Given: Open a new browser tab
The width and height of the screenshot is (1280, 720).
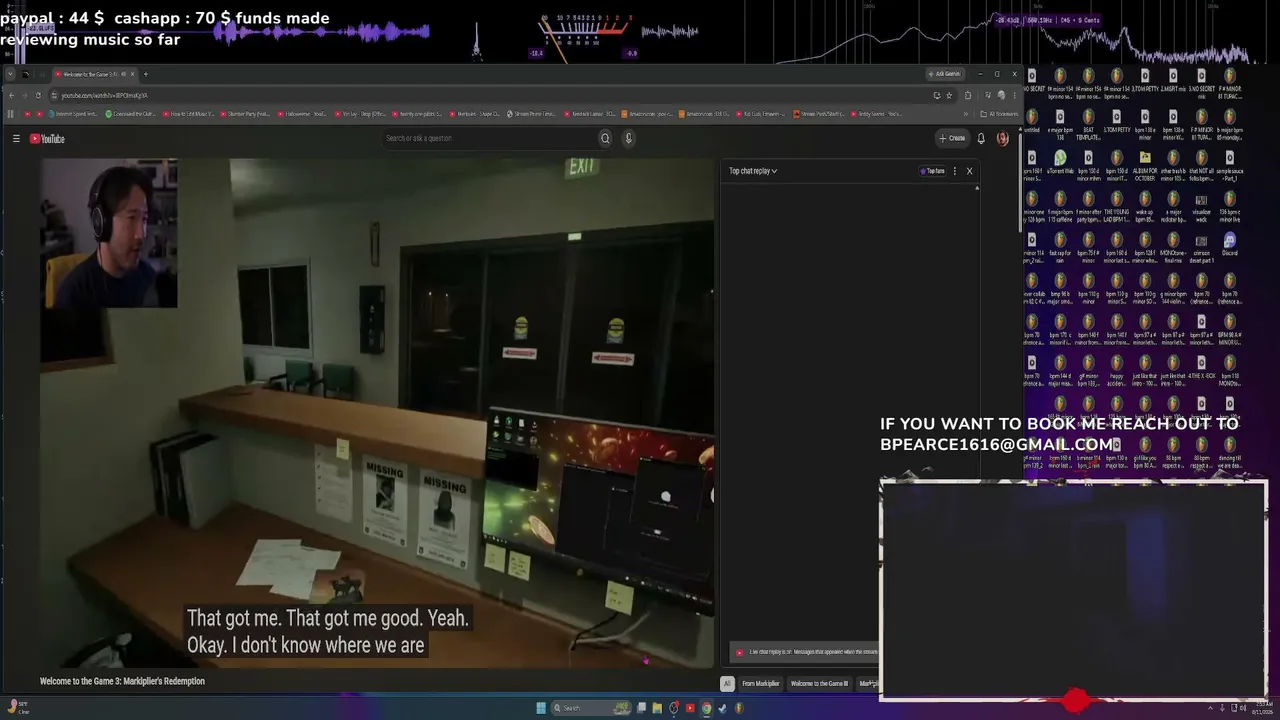Looking at the screenshot, I should (145, 74).
